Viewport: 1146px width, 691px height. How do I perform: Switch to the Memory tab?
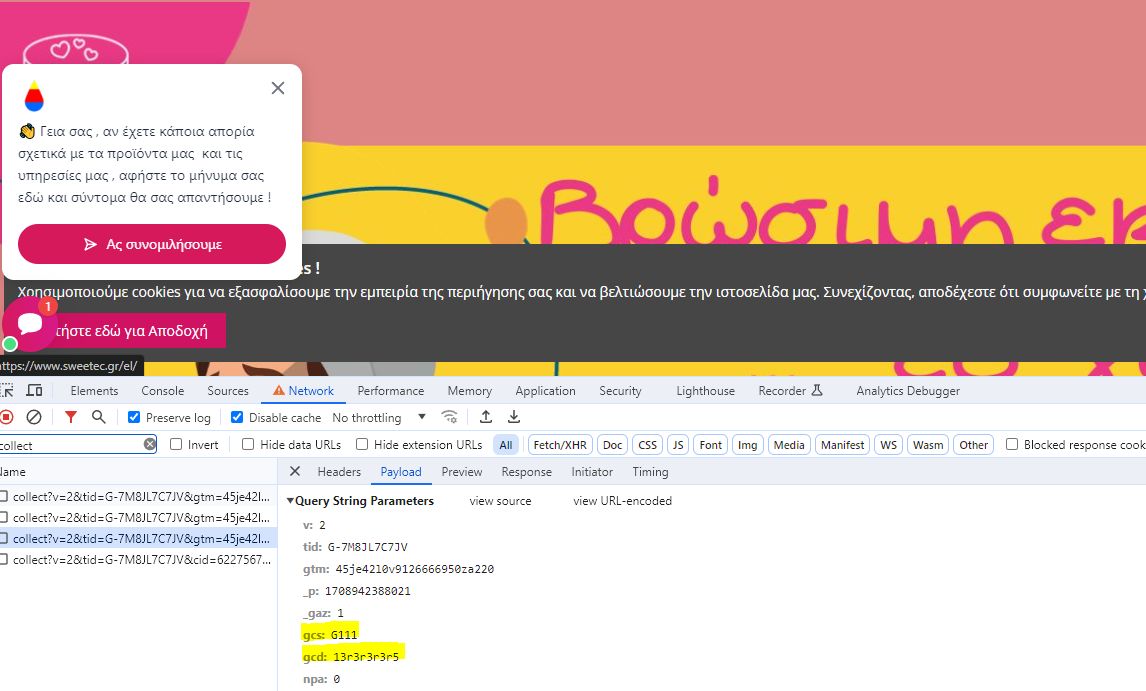pyautogui.click(x=469, y=390)
